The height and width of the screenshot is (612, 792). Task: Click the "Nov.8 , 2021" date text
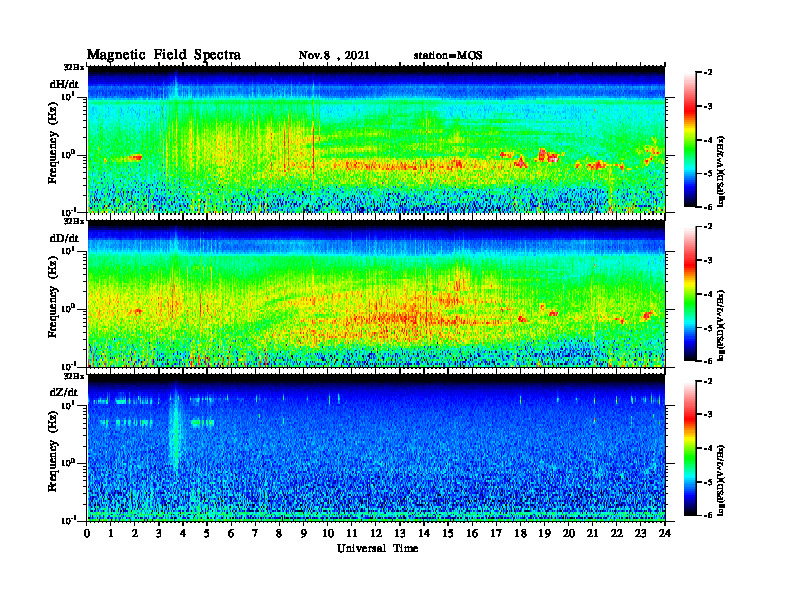pos(334,56)
